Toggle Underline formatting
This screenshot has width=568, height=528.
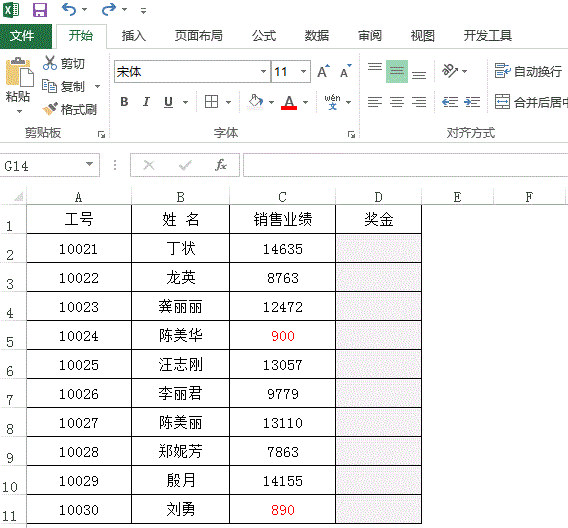168,102
